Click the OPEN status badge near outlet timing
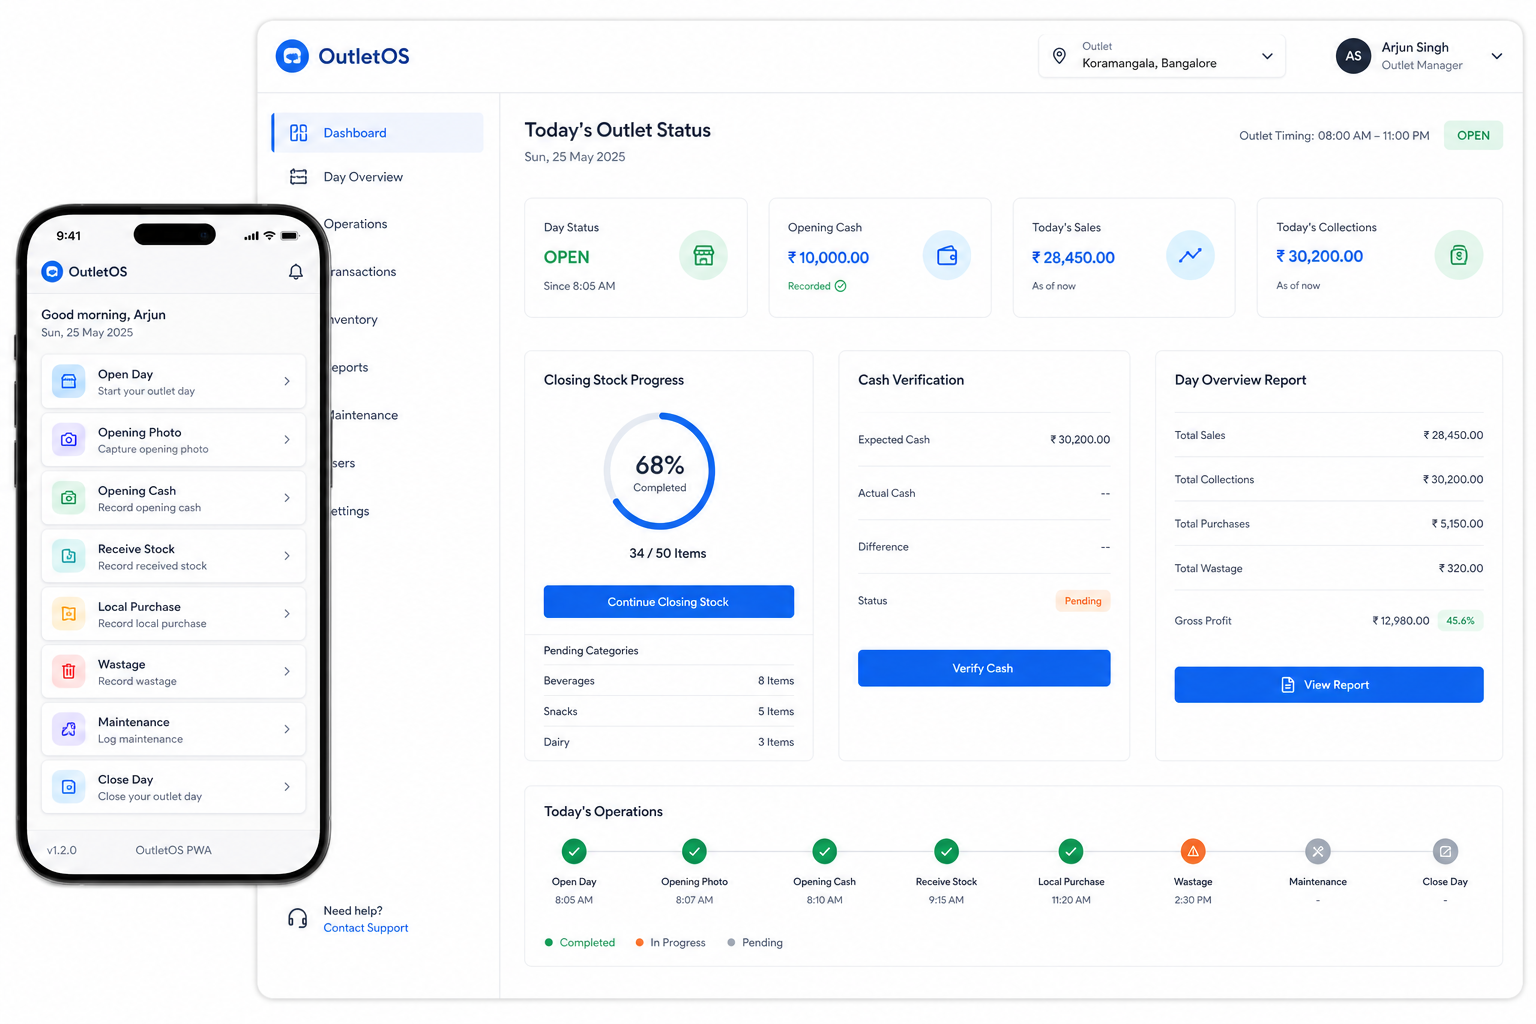This screenshot has height=1024, width=1536. [x=1473, y=135]
